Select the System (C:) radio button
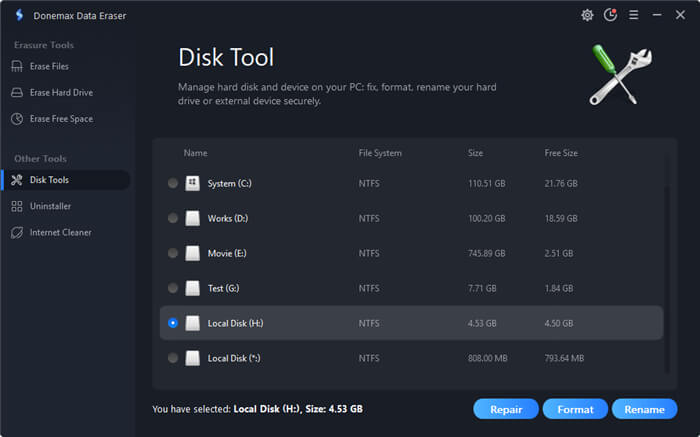 [x=173, y=183]
